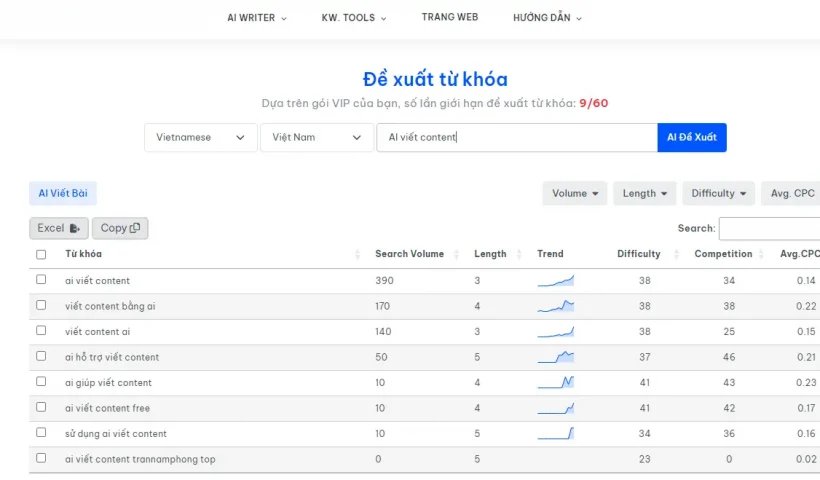Open the AI WRITER menu
The height and width of the screenshot is (480, 820).
pos(257,18)
